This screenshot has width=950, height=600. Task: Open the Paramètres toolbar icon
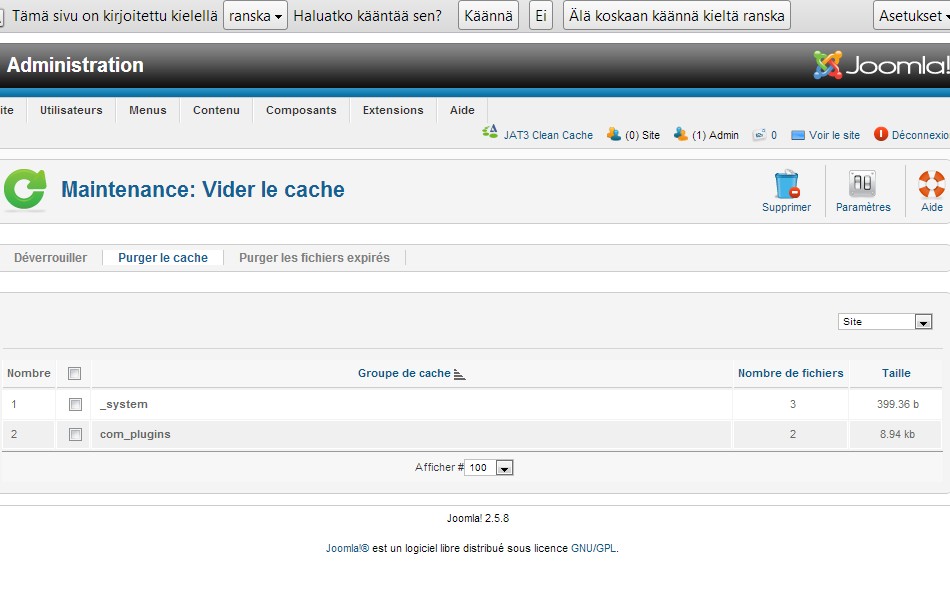coord(862,185)
